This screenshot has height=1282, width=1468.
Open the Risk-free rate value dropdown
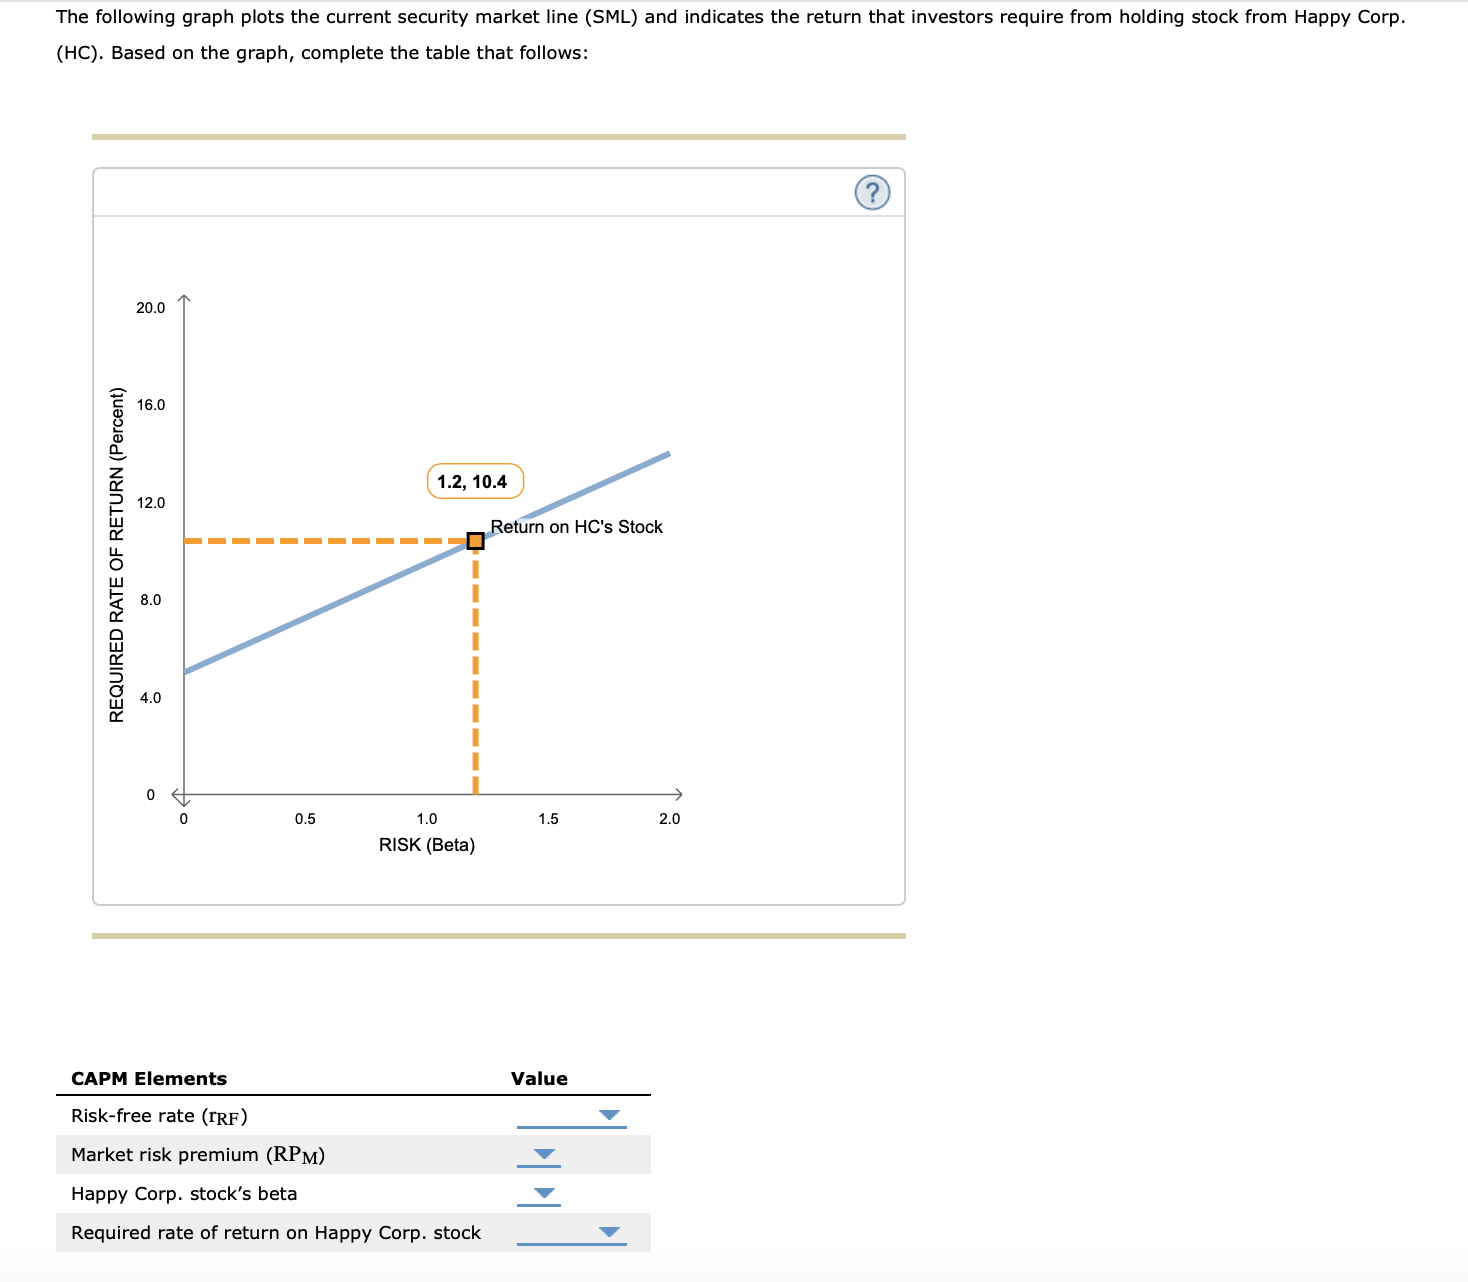coord(608,1114)
